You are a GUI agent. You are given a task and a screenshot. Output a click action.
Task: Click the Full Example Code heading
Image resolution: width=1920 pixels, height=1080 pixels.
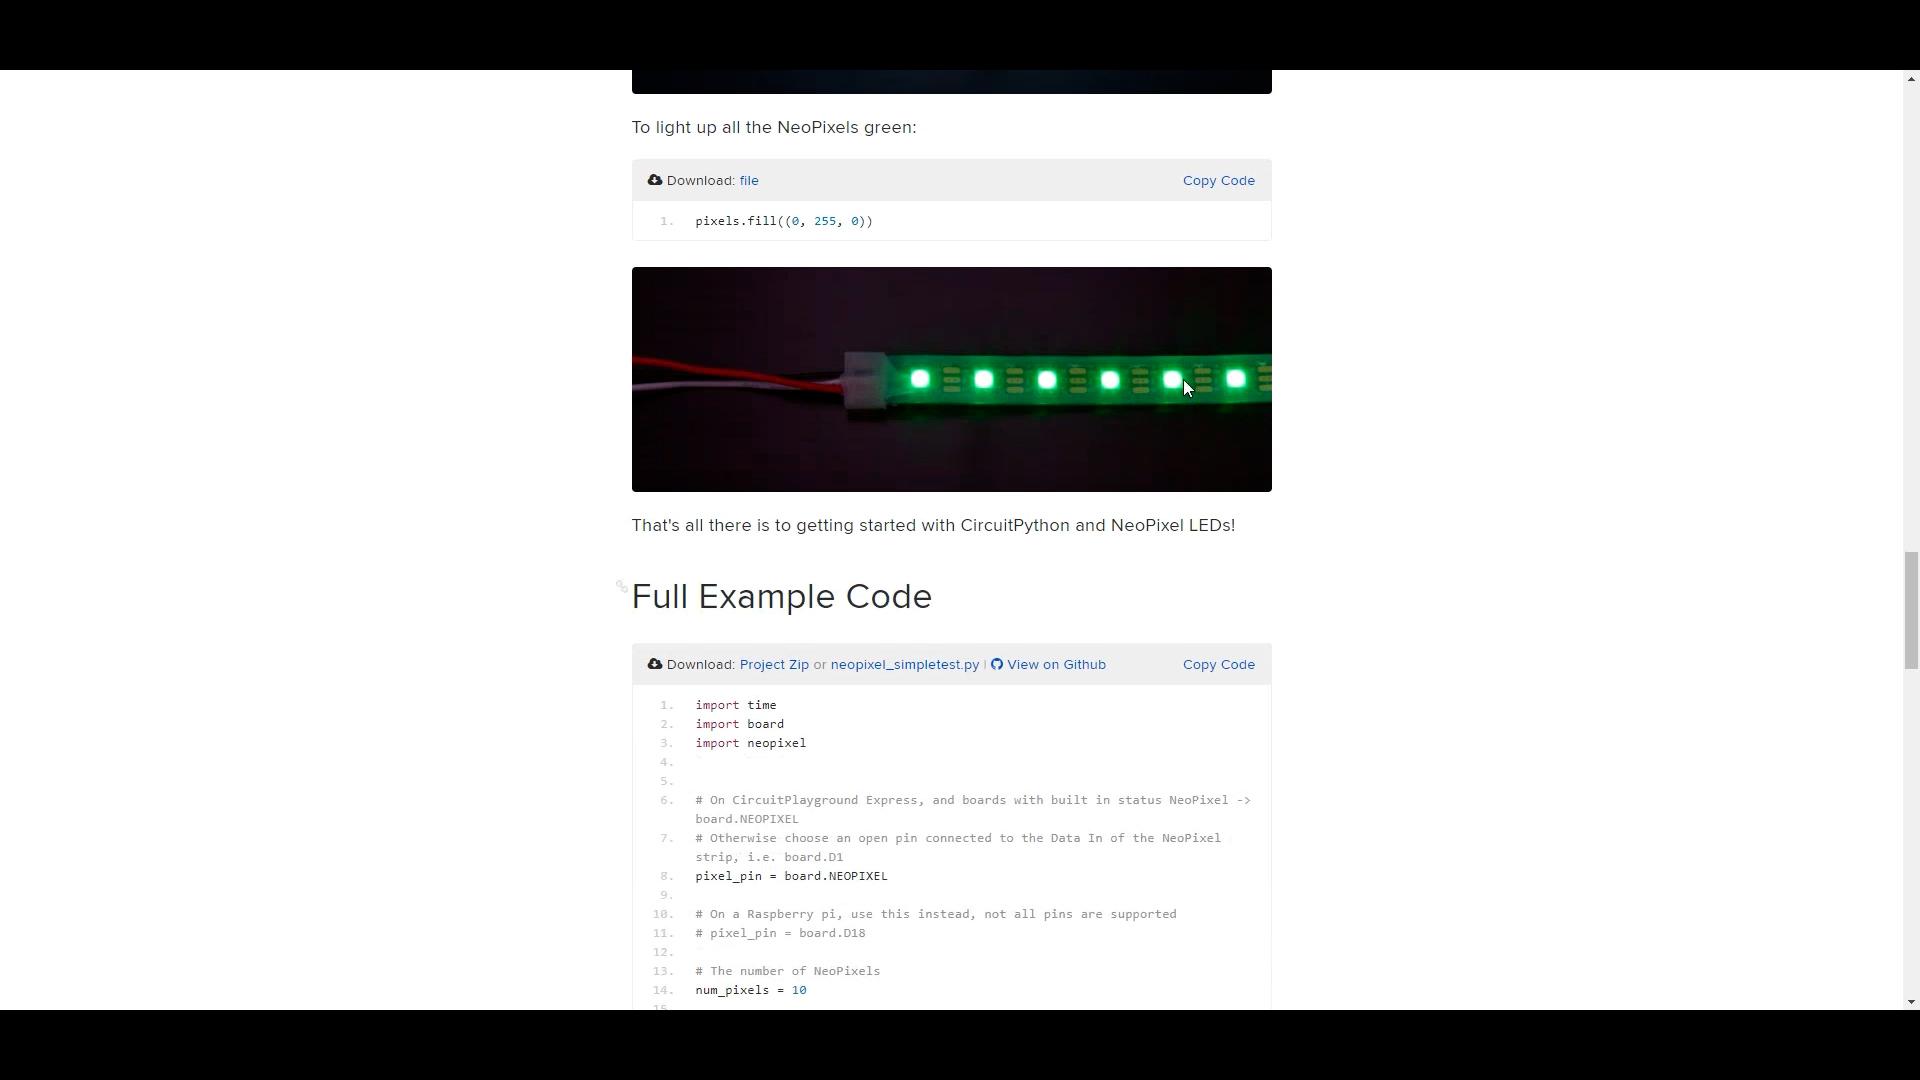[x=782, y=597]
